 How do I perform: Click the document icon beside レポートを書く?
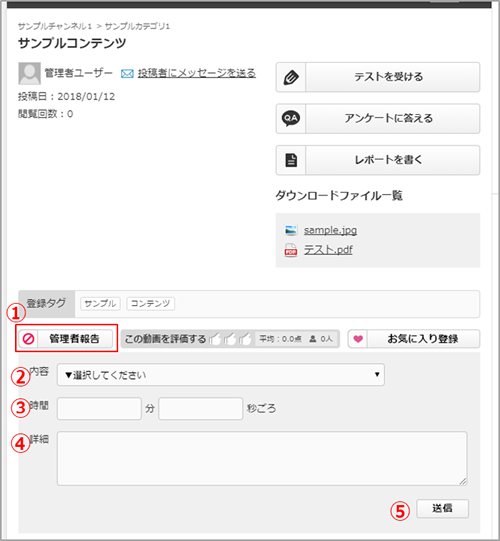(x=291, y=160)
